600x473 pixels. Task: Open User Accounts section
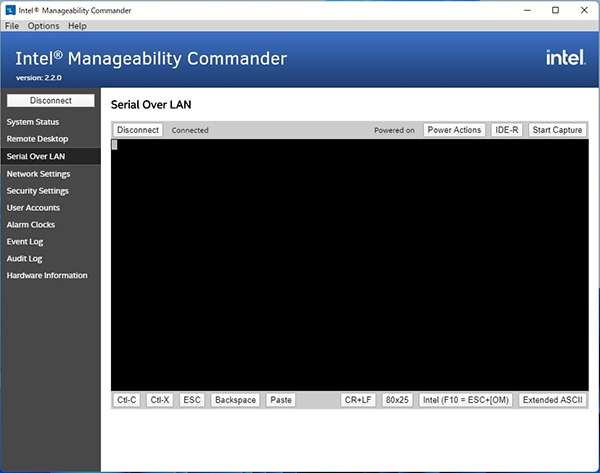pyautogui.click(x=33, y=208)
